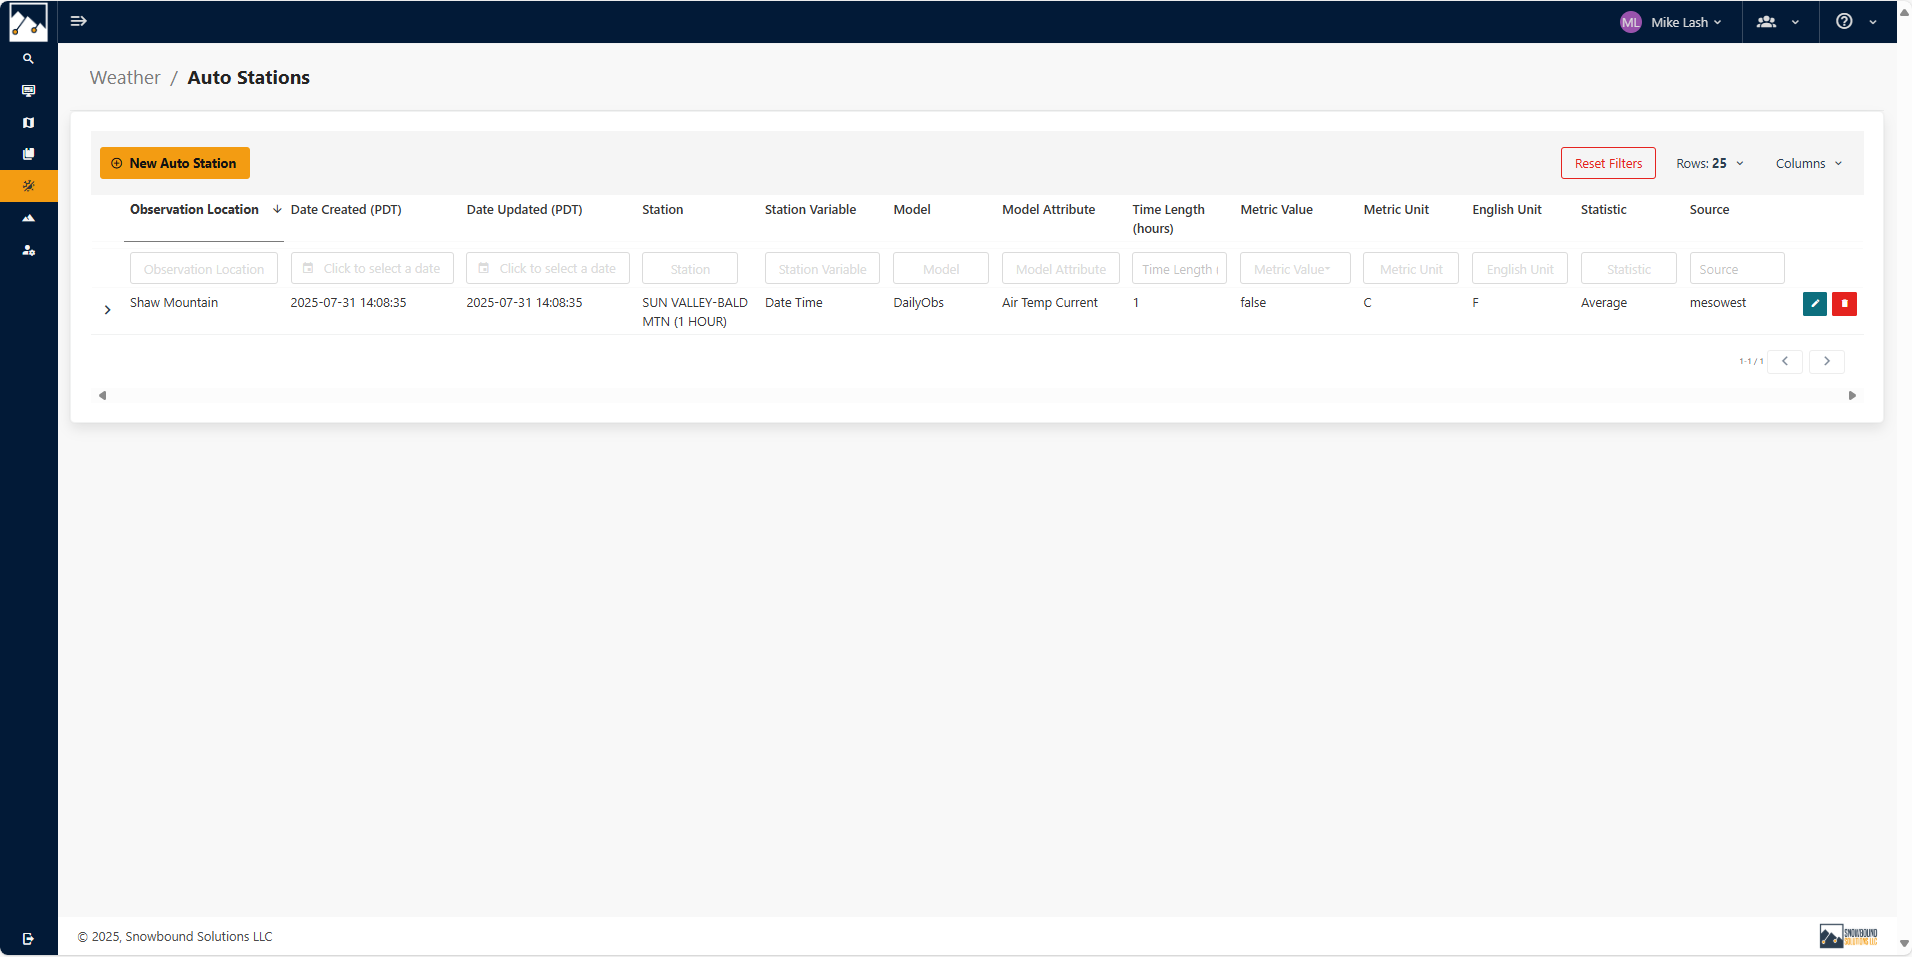
Task: Open the stacked documents icon in sidebar
Action: coord(28,154)
